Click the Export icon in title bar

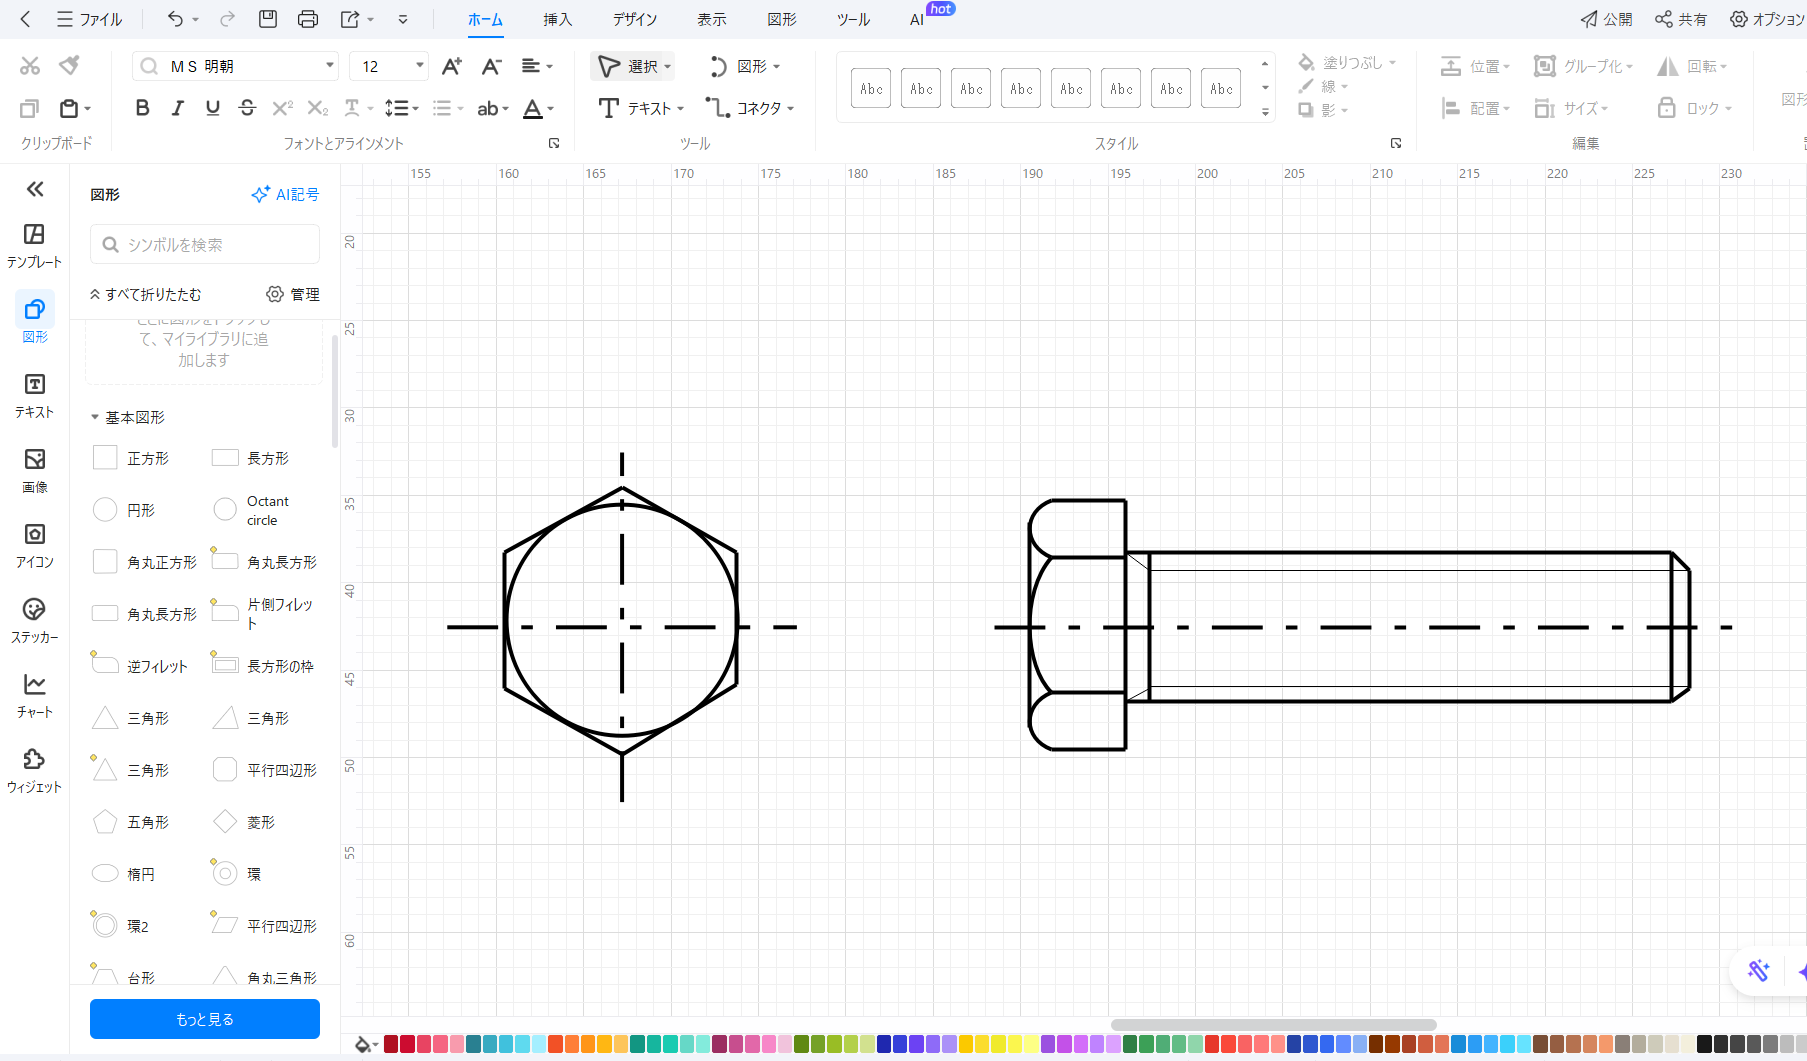tap(350, 19)
